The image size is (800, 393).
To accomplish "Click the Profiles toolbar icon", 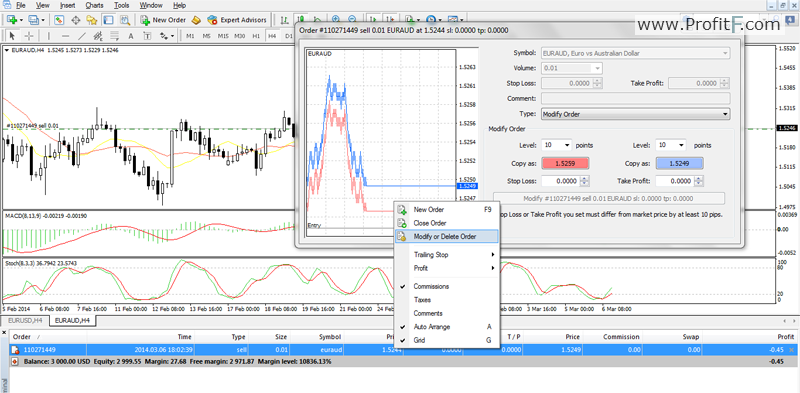I will point(33,20).
